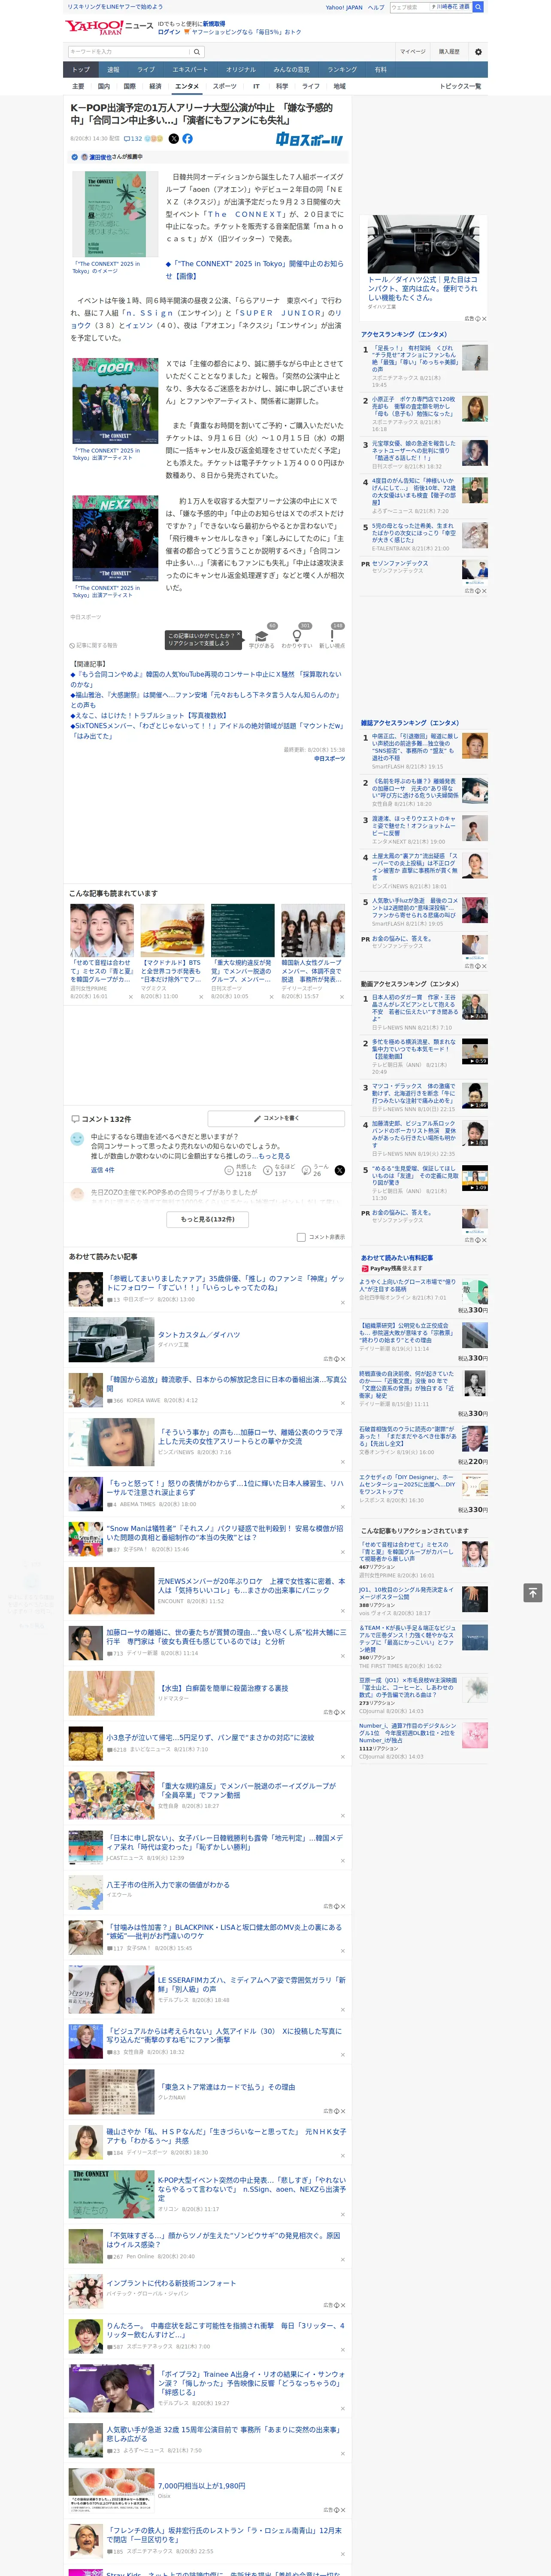Click the first commenter's avatar icon
This screenshot has width=551, height=2576.
click(77, 1139)
